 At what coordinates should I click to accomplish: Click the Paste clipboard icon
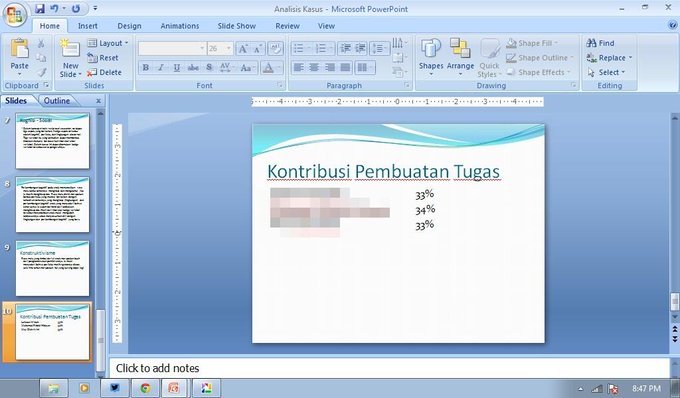(20, 49)
